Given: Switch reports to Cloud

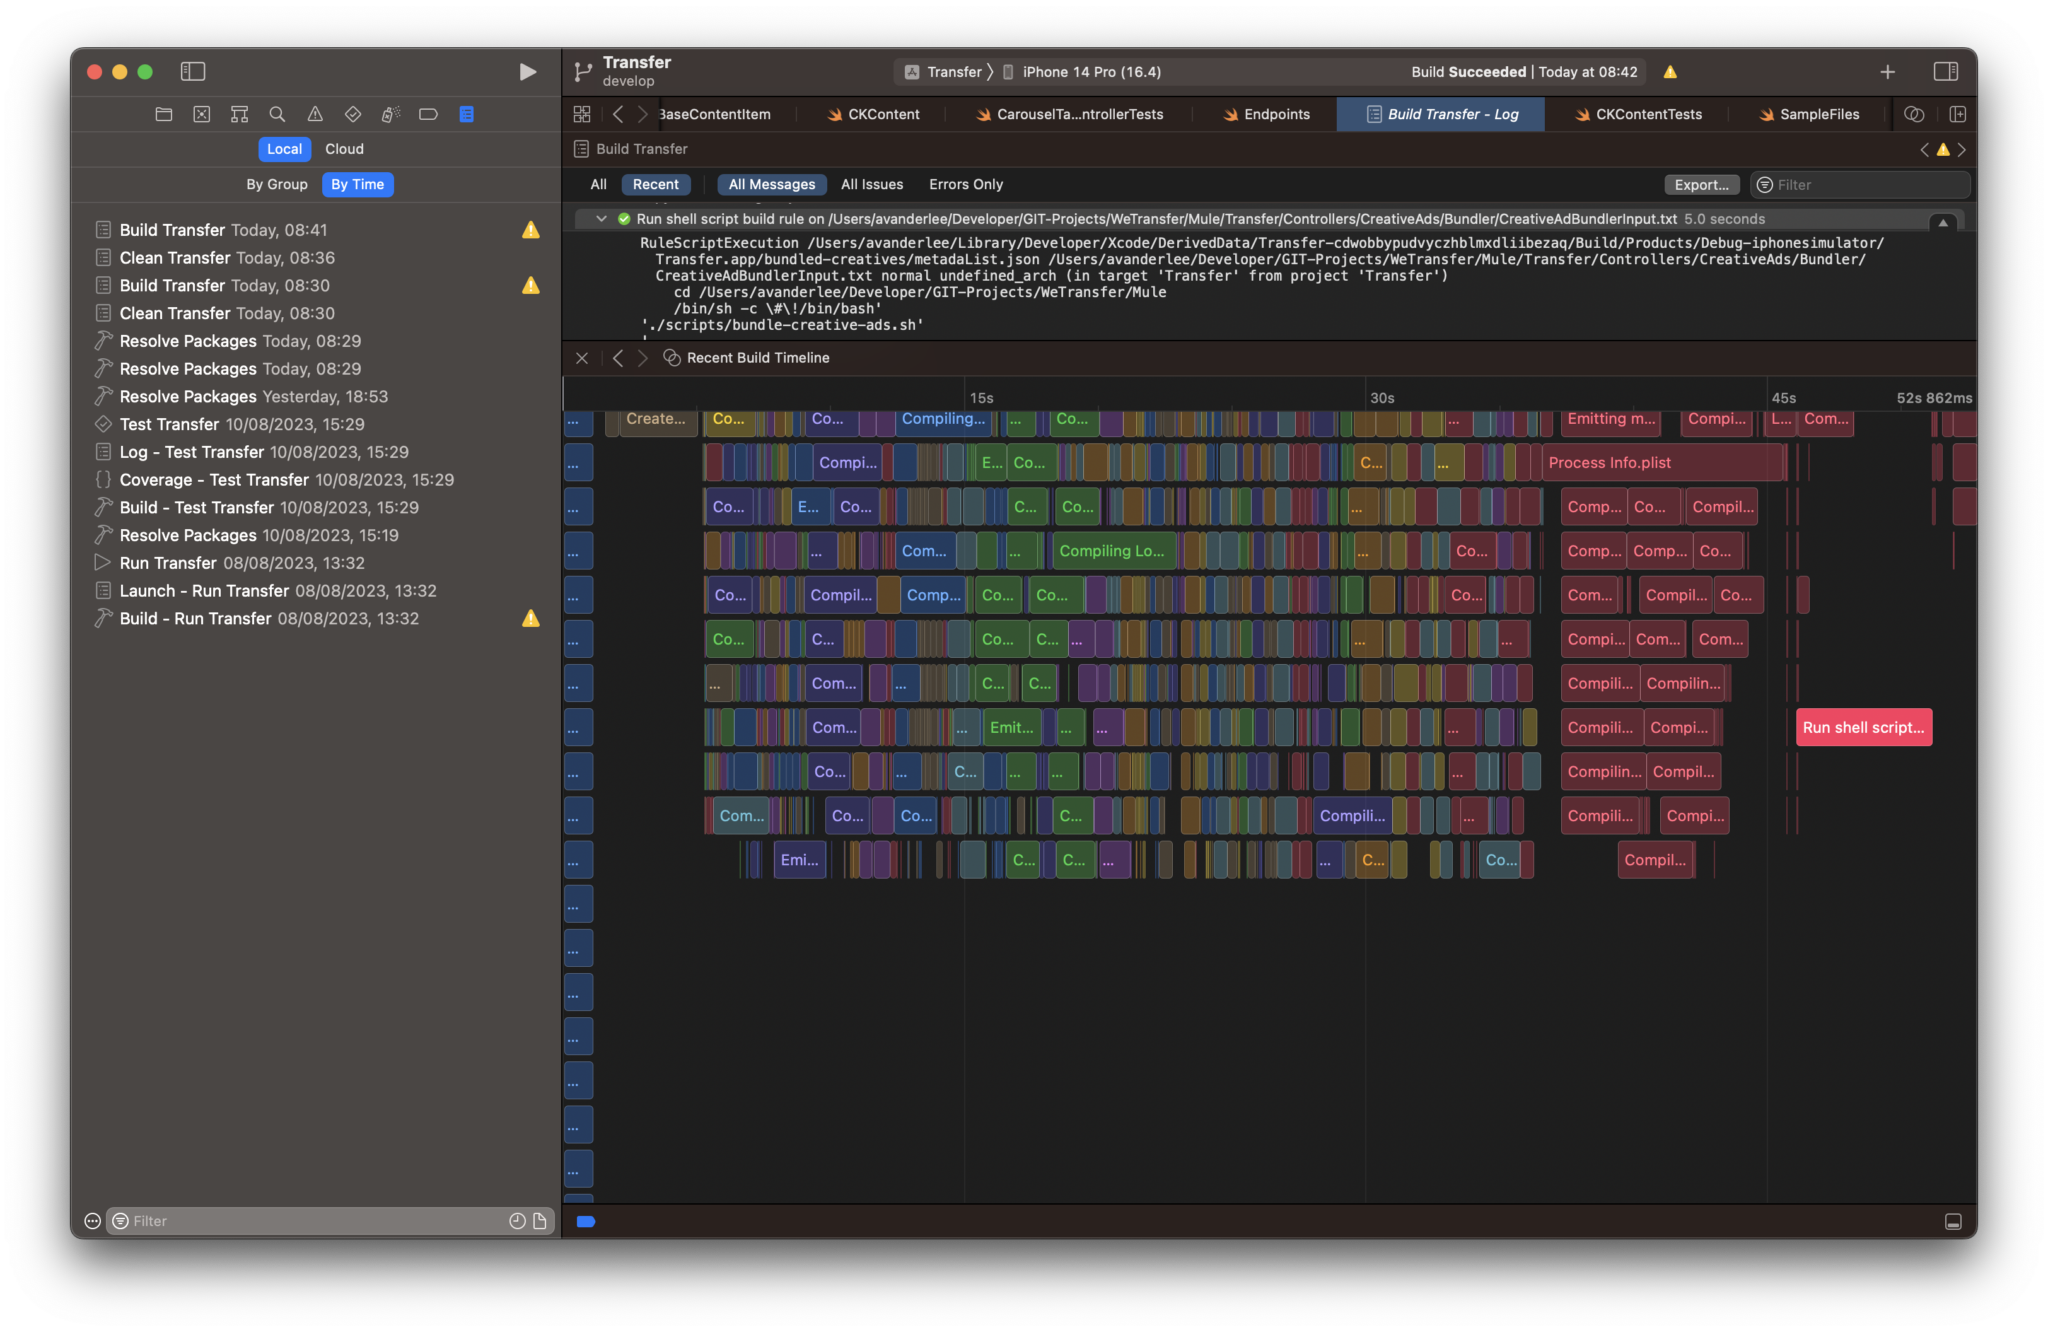Looking at the screenshot, I should click(344, 149).
